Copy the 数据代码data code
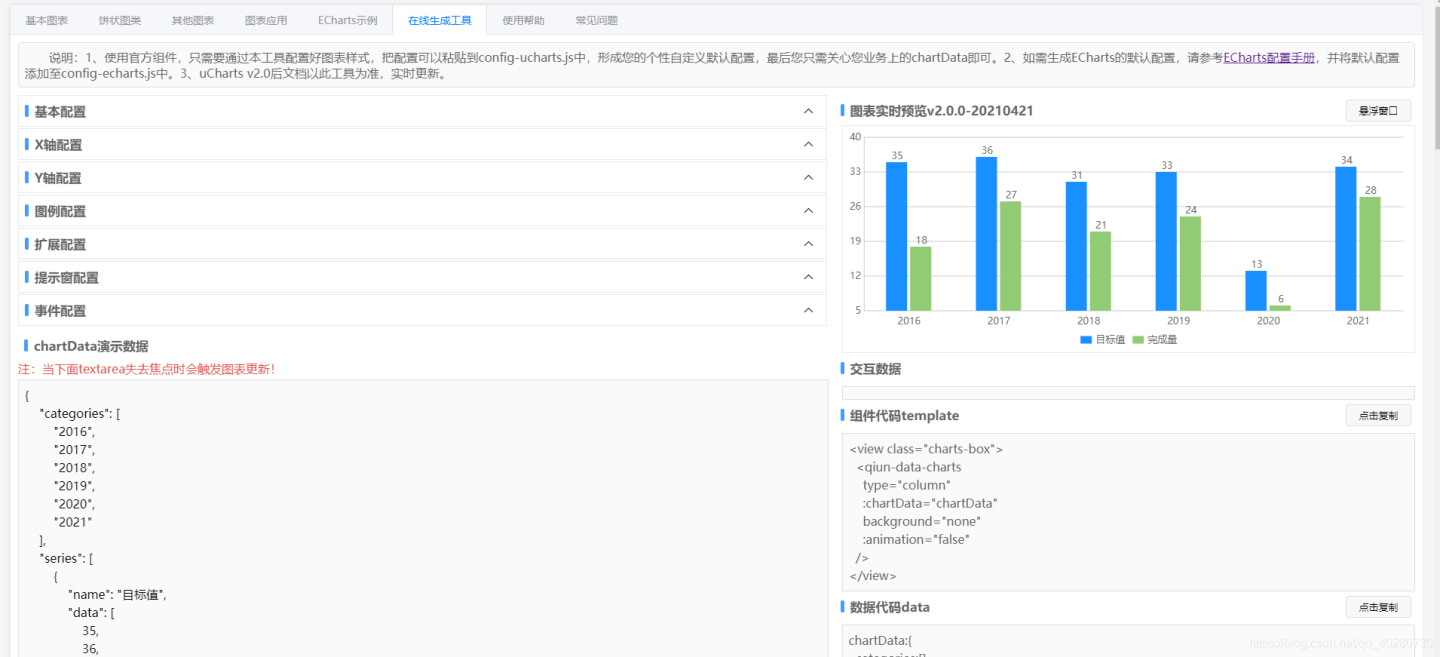This screenshot has height=657, width=1440. point(1377,606)
